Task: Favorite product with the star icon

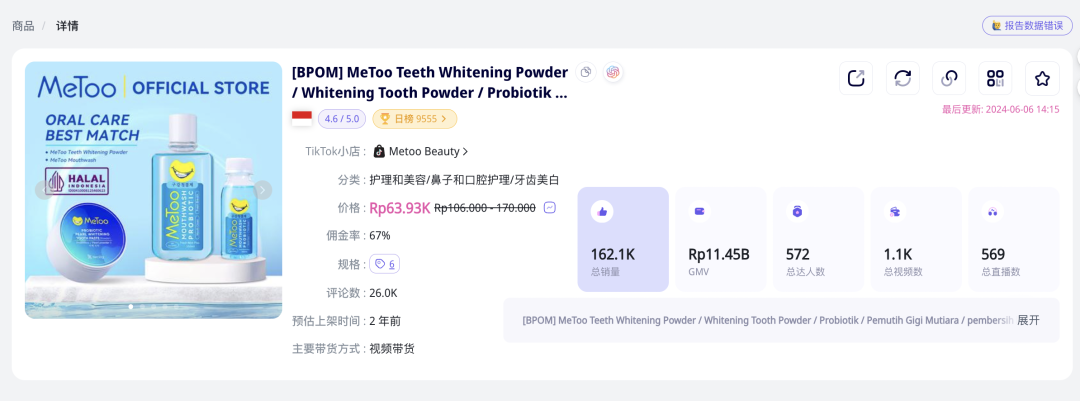Action: coord(1041,78)
